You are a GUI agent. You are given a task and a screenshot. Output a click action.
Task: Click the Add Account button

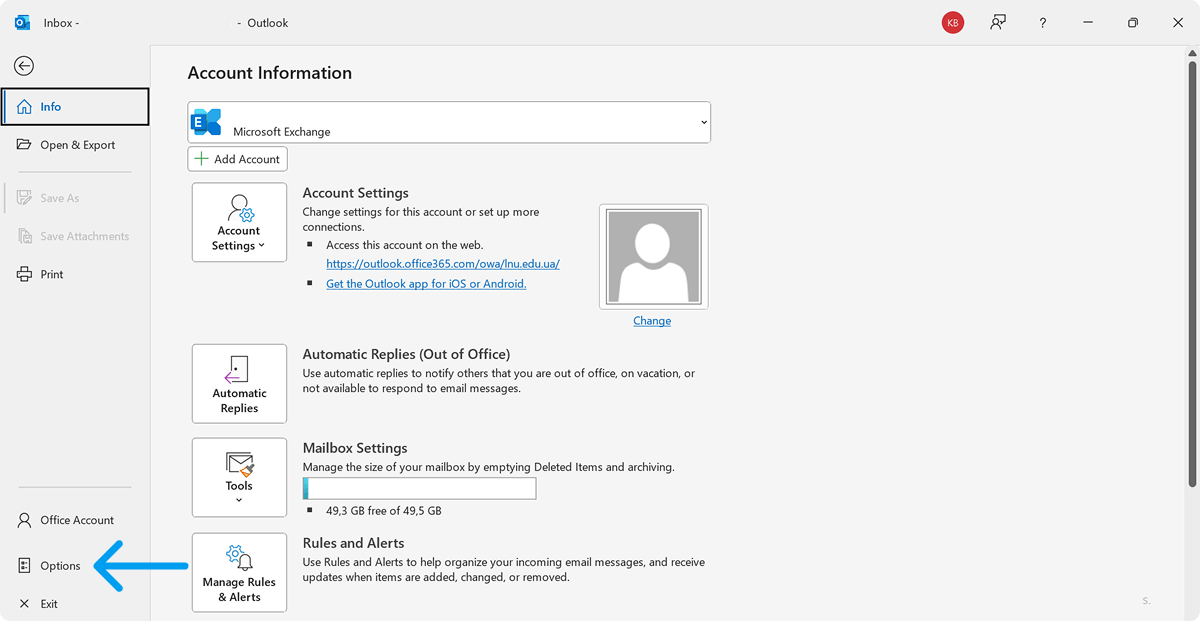[238, 159]
